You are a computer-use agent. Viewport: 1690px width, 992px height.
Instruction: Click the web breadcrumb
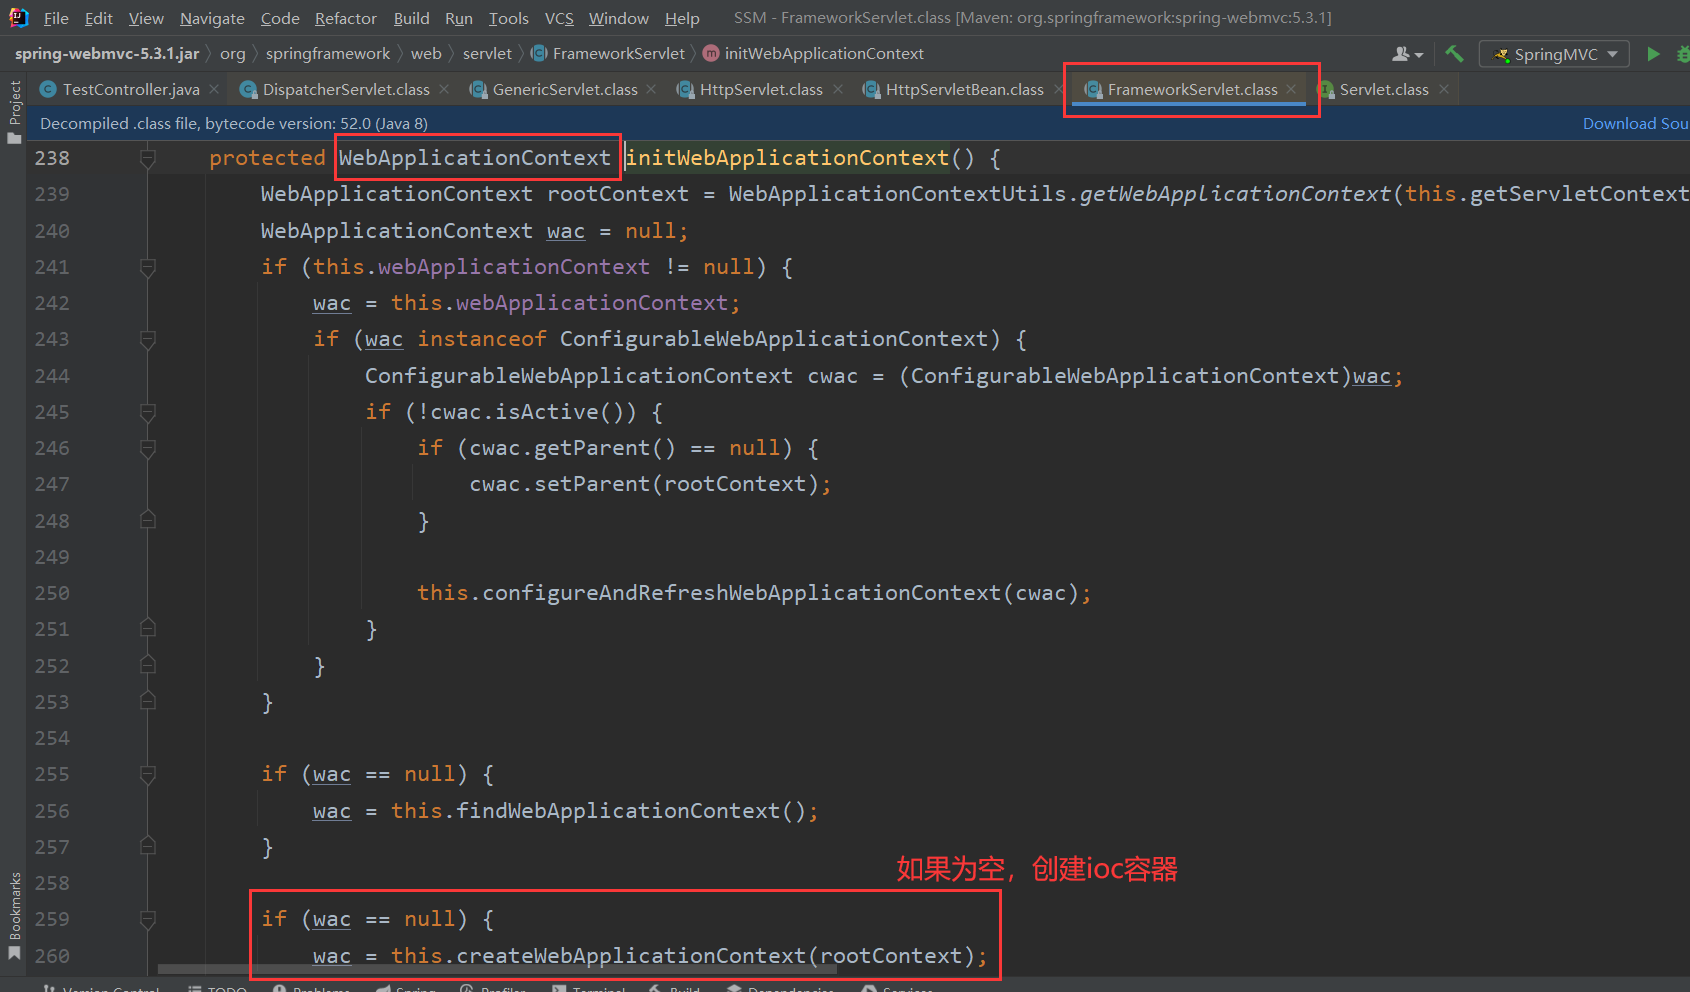point(426,53)
